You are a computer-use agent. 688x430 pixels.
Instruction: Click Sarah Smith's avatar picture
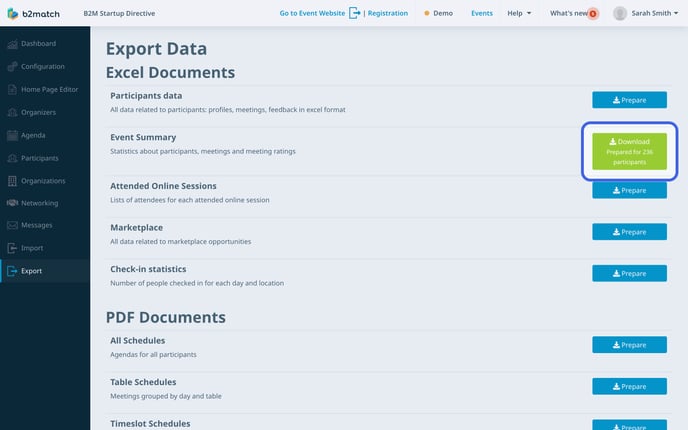pyautogui.click(x=620, y=14)
